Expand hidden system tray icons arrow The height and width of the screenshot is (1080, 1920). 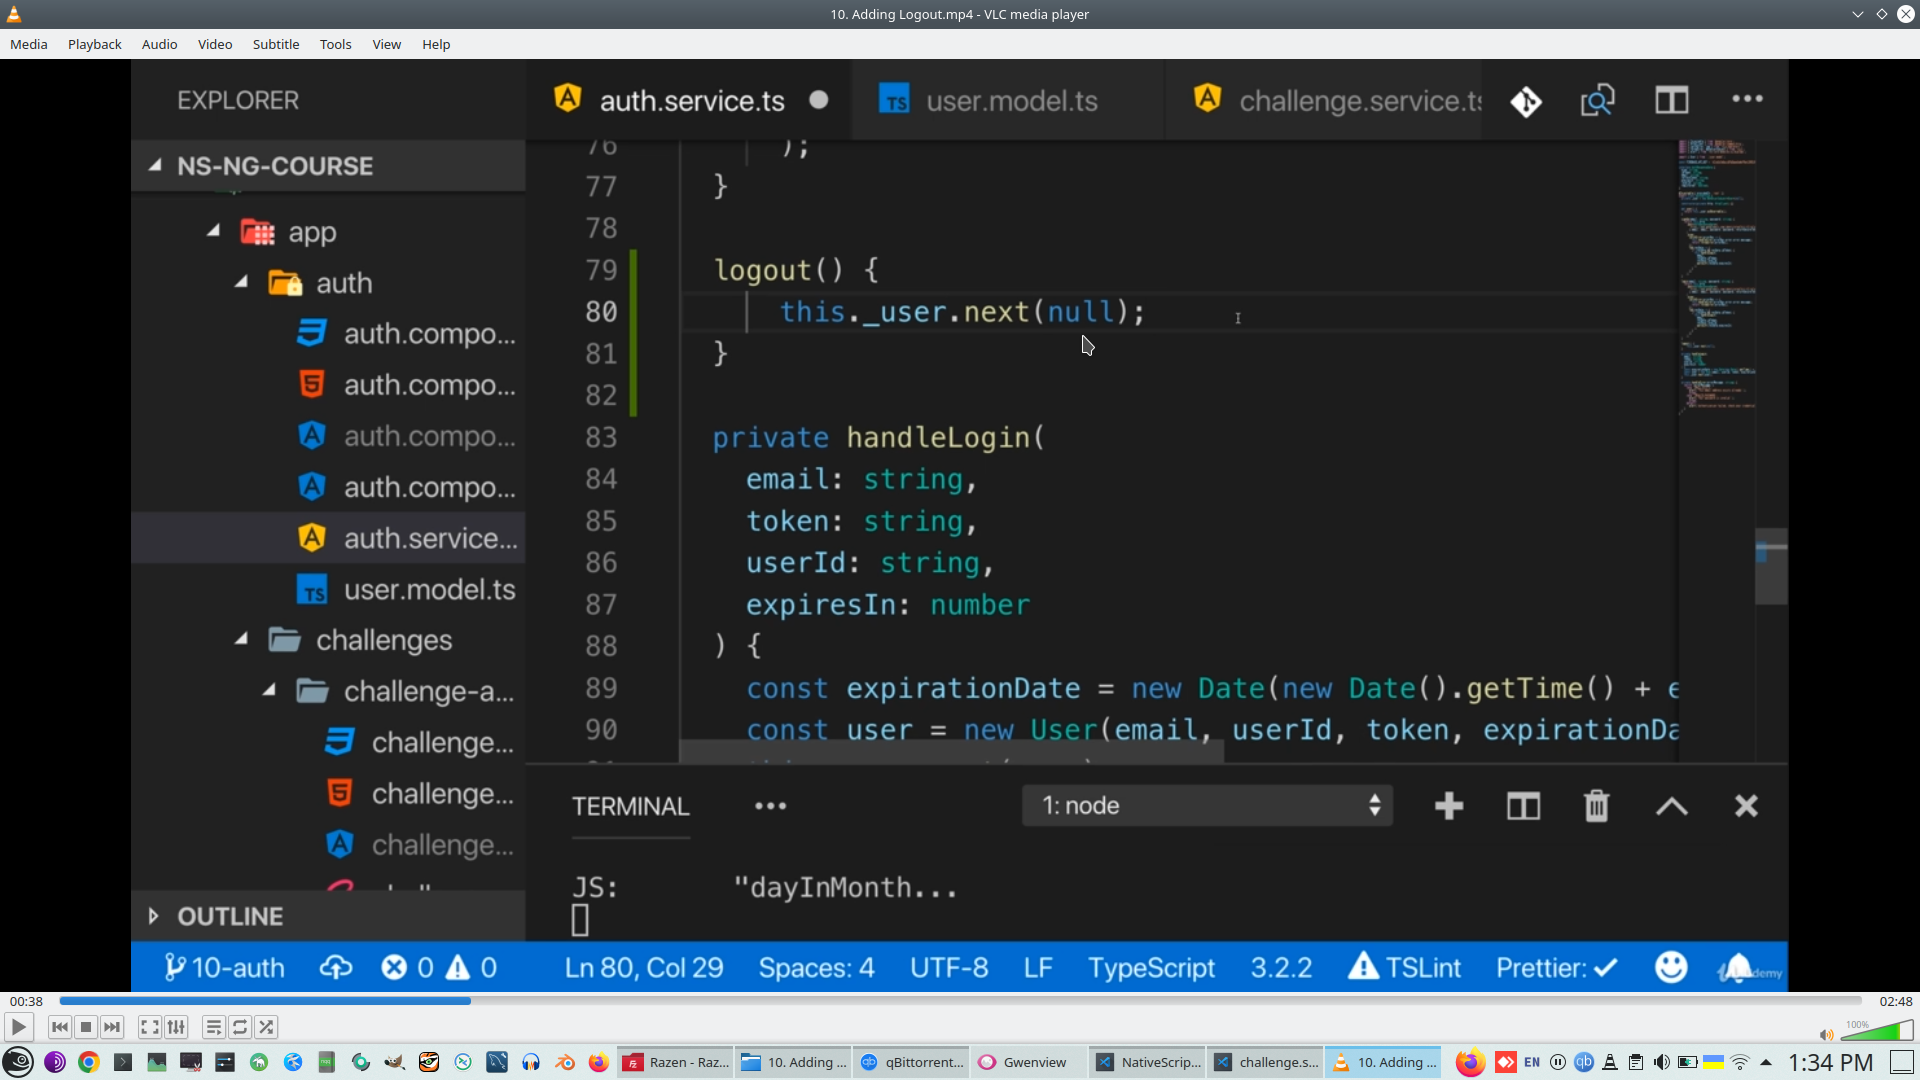(x=1766, y=1062)
